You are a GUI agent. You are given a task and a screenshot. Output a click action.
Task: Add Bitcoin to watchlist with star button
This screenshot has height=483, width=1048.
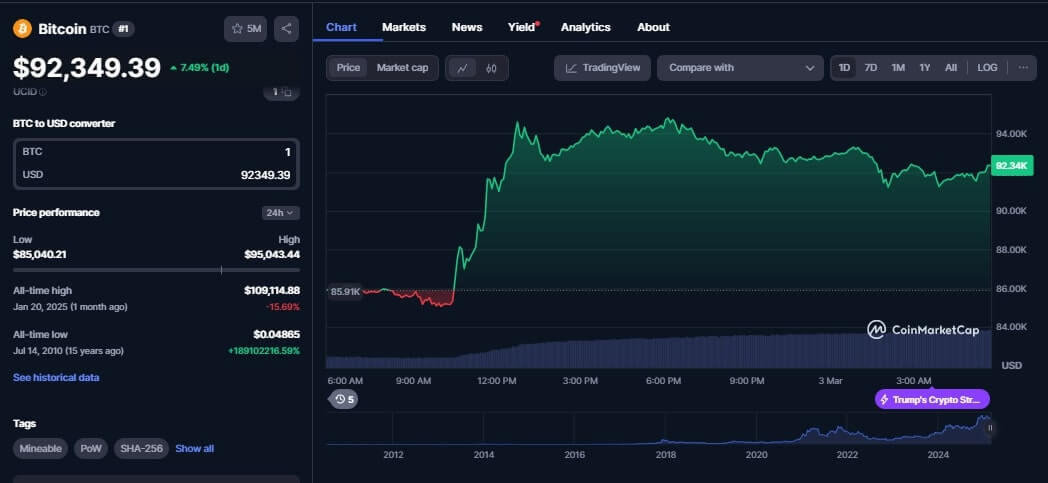coord(245,29)
